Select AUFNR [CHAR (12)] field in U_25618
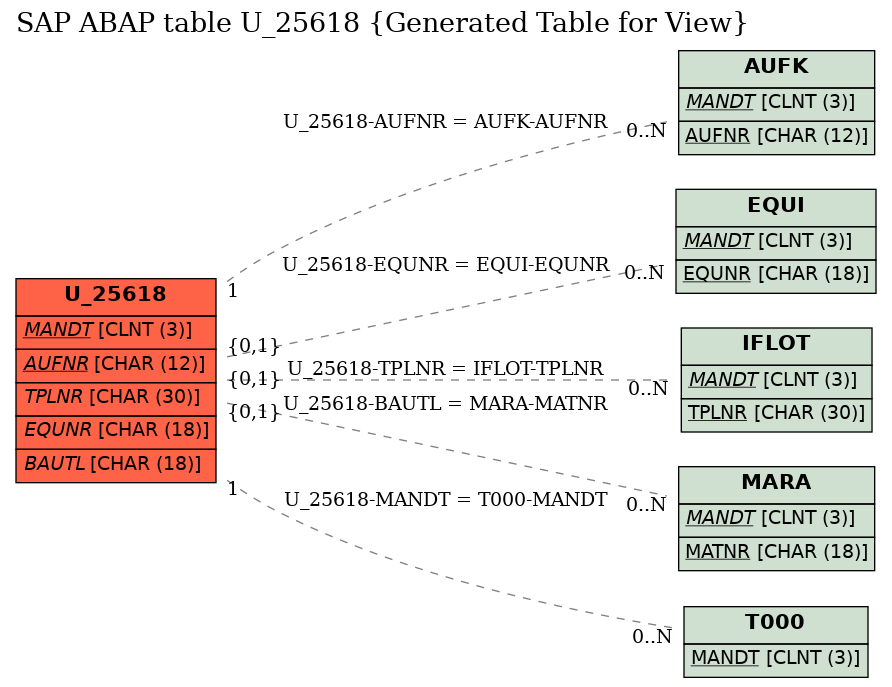This screenshot has width=892, height=687. 115,365
